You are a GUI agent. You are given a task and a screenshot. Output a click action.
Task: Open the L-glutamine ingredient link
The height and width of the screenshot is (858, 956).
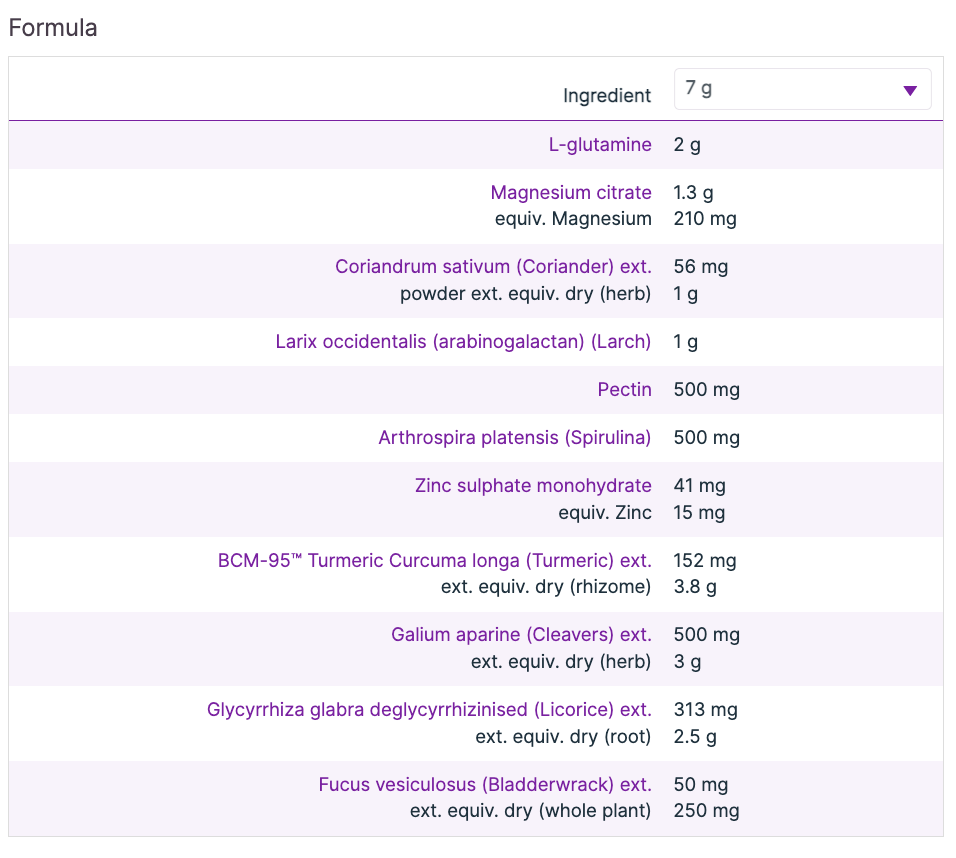(x=600, y=145)
